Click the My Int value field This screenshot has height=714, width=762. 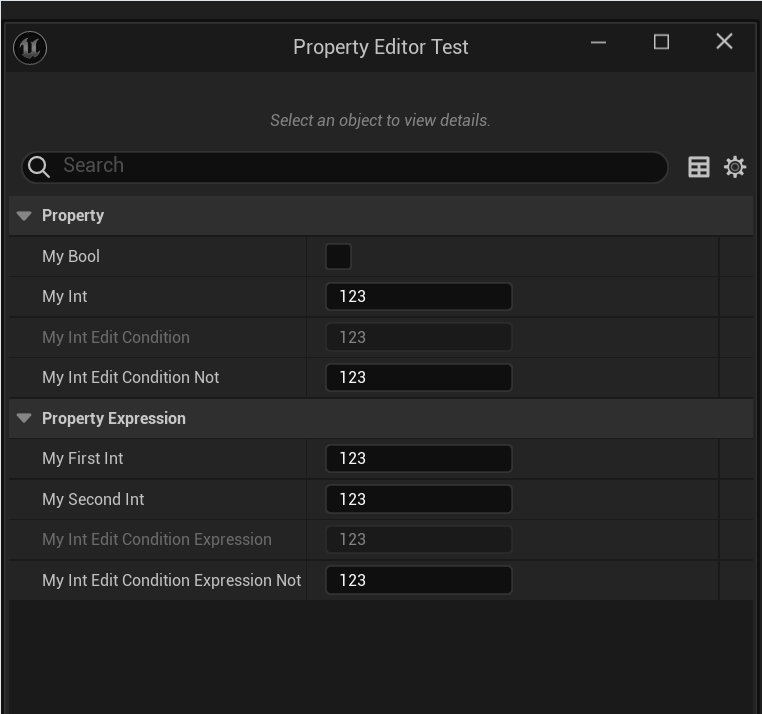click(x=418, y=297)
